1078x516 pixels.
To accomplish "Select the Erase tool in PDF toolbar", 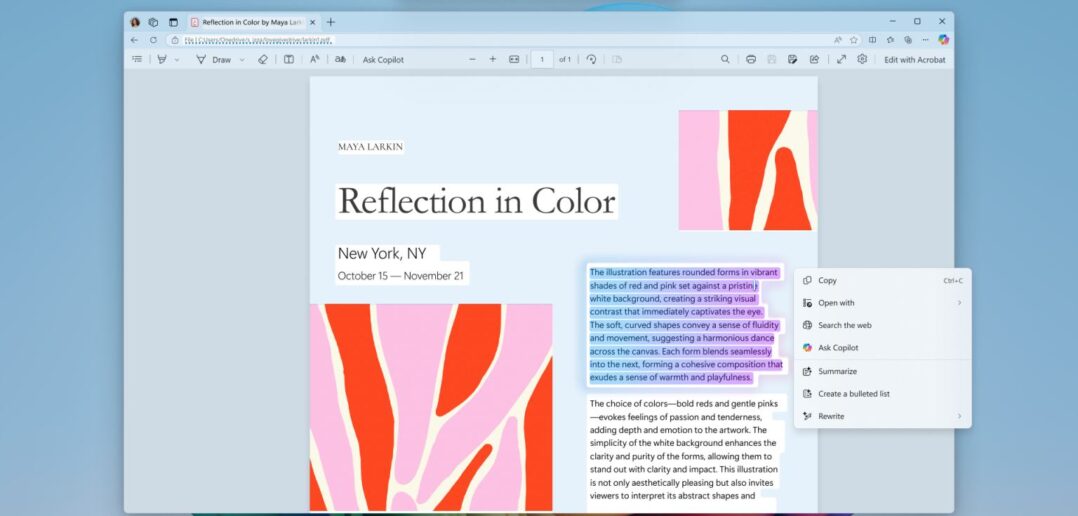I will 263,60.
